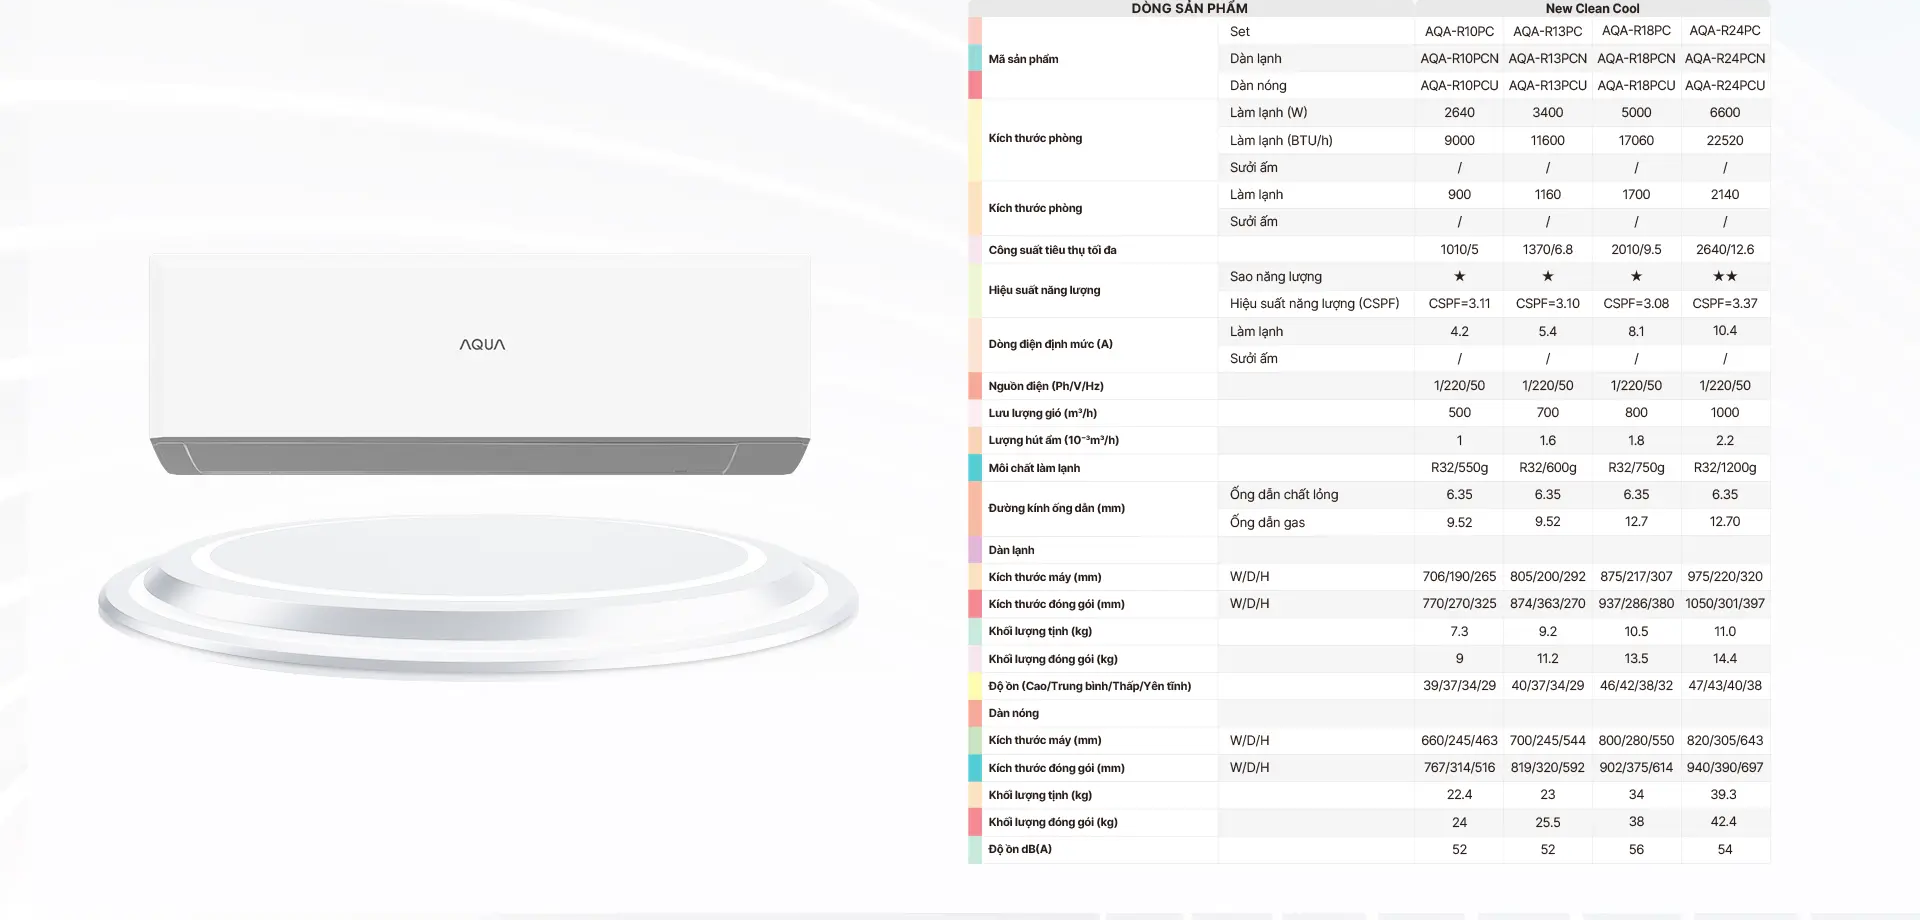Click the "Lượng hút ẩm" row label
1920x920 pixels.
[x=1053, y=440]
